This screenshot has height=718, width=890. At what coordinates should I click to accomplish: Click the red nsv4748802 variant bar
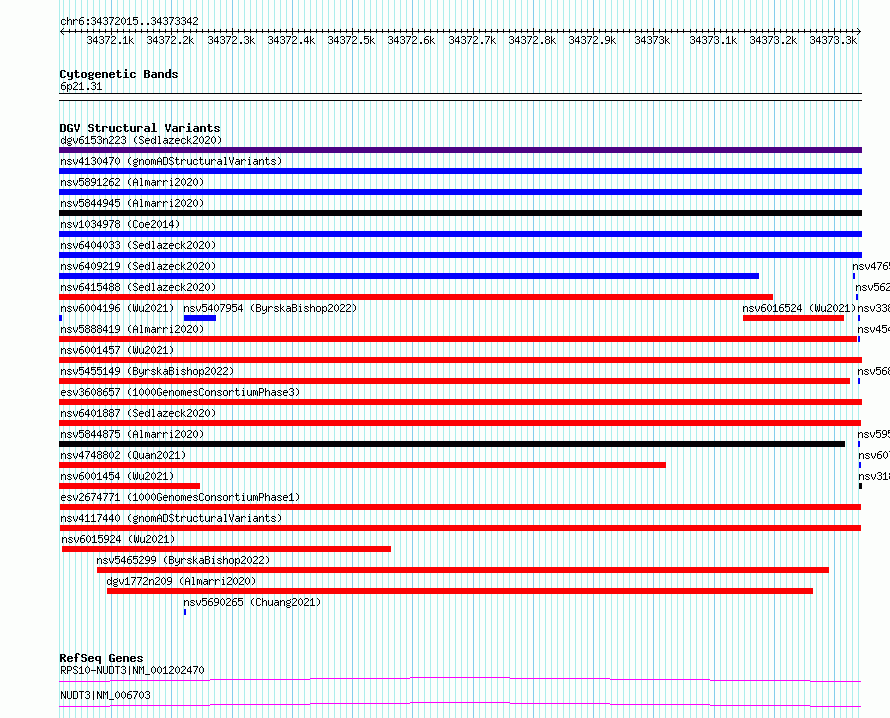(x=362, y=465)
